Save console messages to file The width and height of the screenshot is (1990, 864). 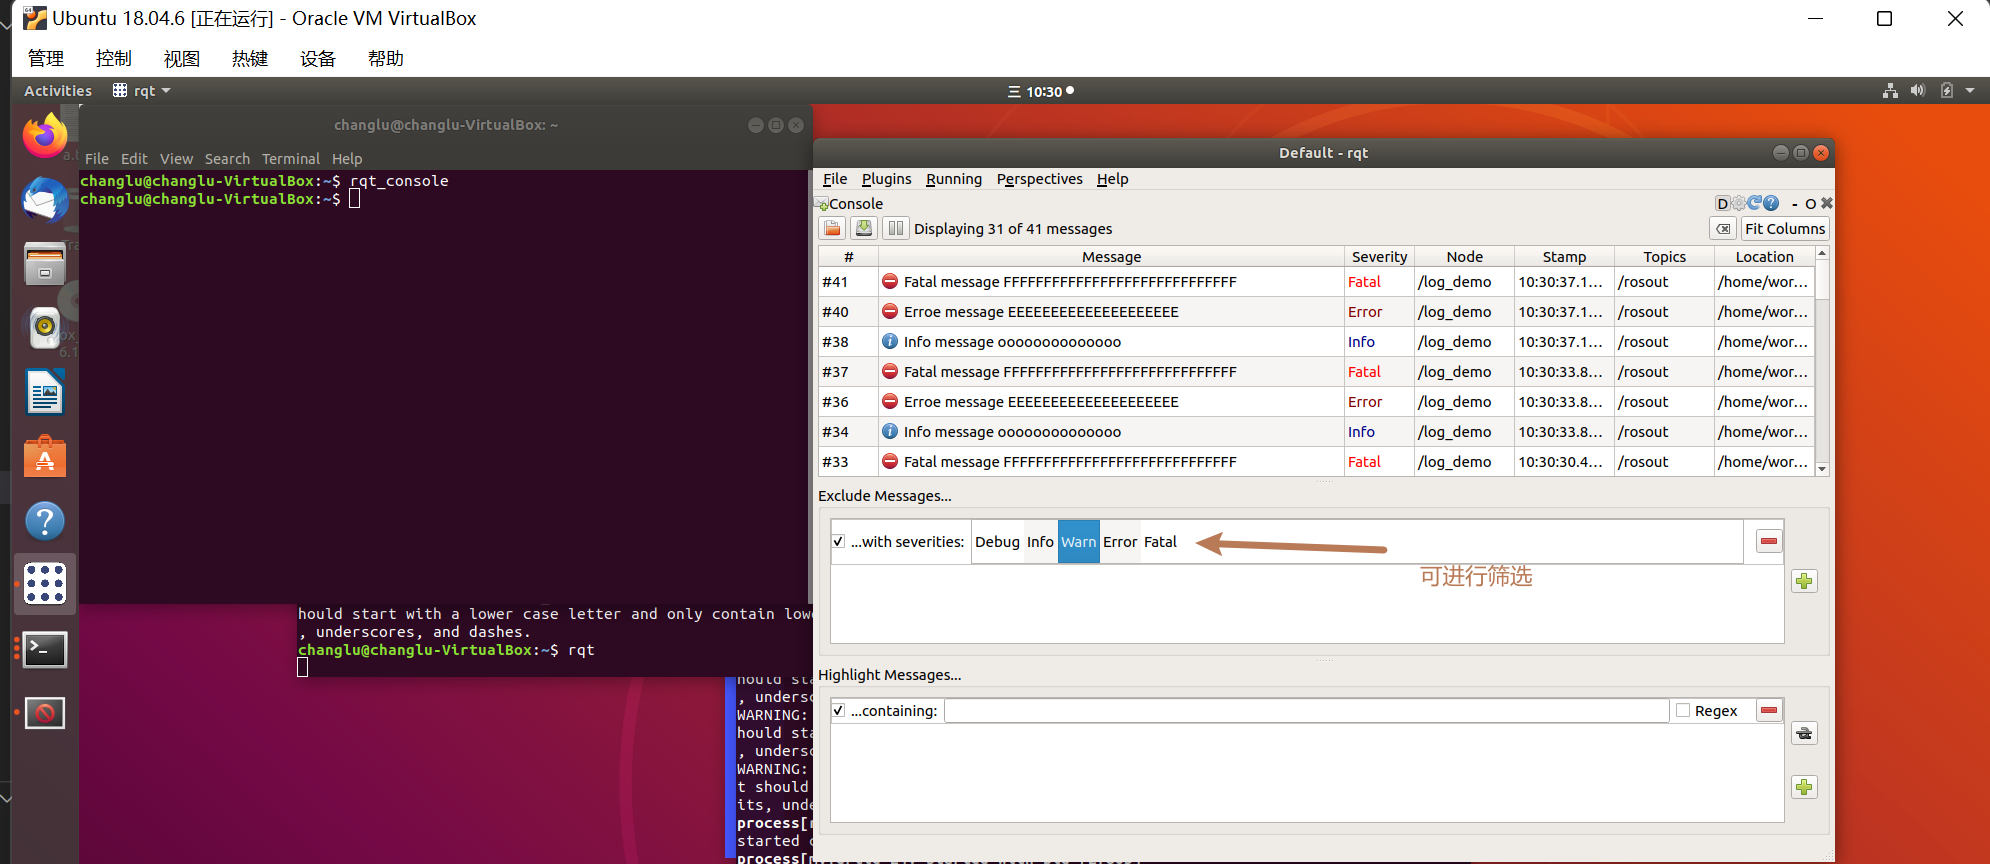[864, 228]
